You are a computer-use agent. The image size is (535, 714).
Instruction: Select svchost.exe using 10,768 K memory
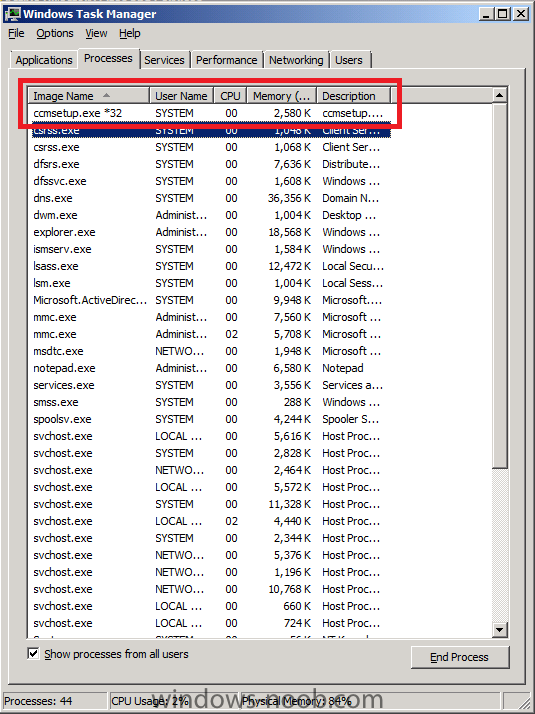[209, 589]
